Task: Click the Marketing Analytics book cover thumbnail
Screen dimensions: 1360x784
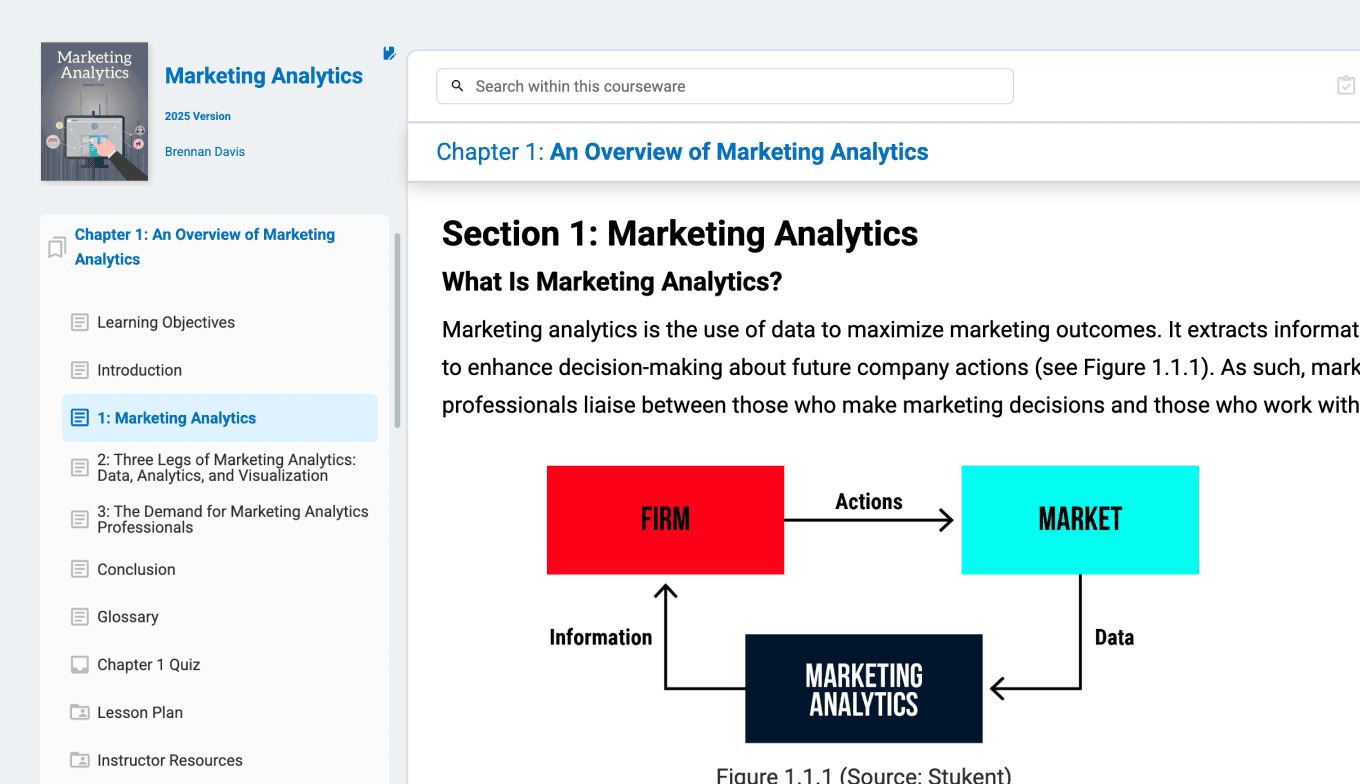Action: click(x=94, y=111)
